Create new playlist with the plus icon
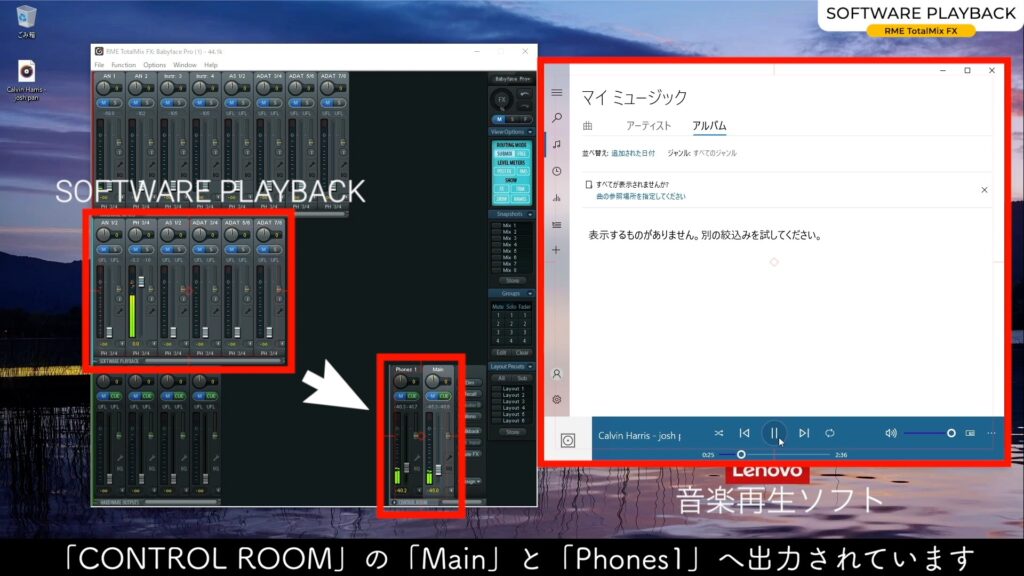The width and height of the screenshot is (1024, 576). tap(556, 250)
